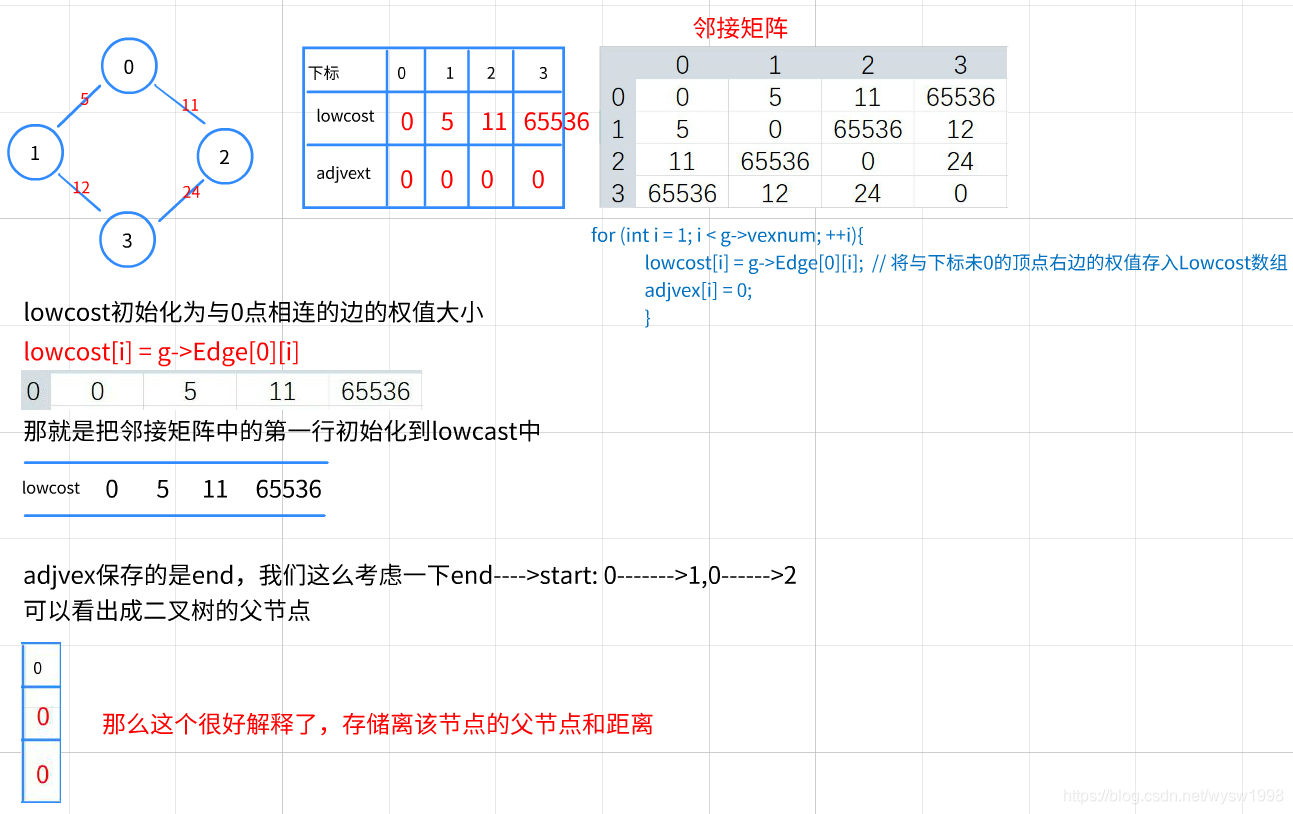Click the red 邻接矩阵 title
The image size is (1293, 814).
tap(741, 27)
